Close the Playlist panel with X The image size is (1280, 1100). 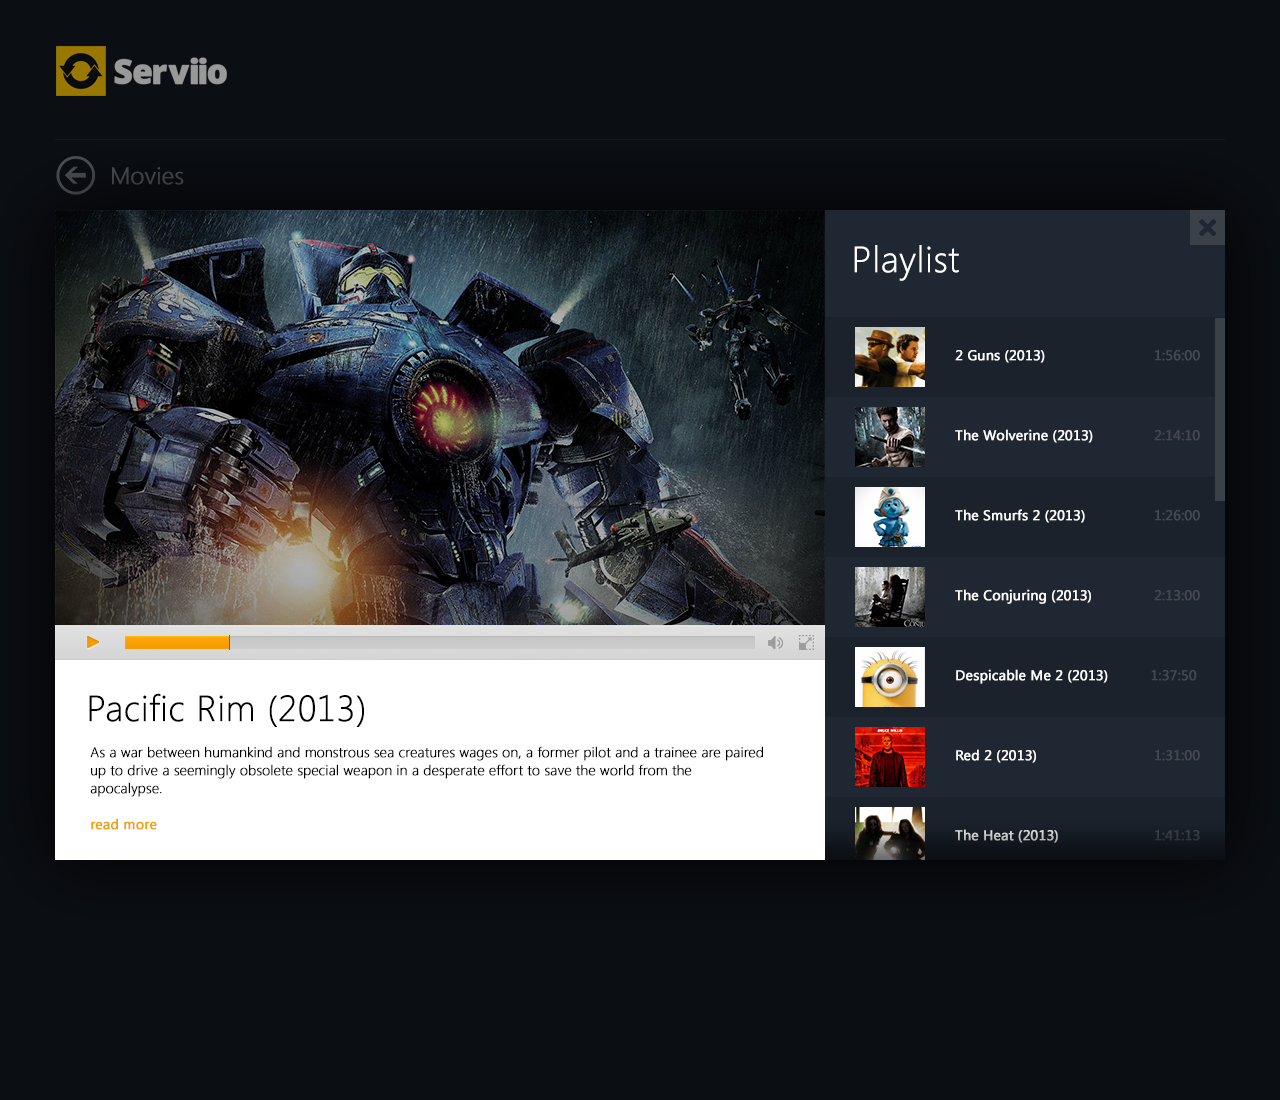1207,227
